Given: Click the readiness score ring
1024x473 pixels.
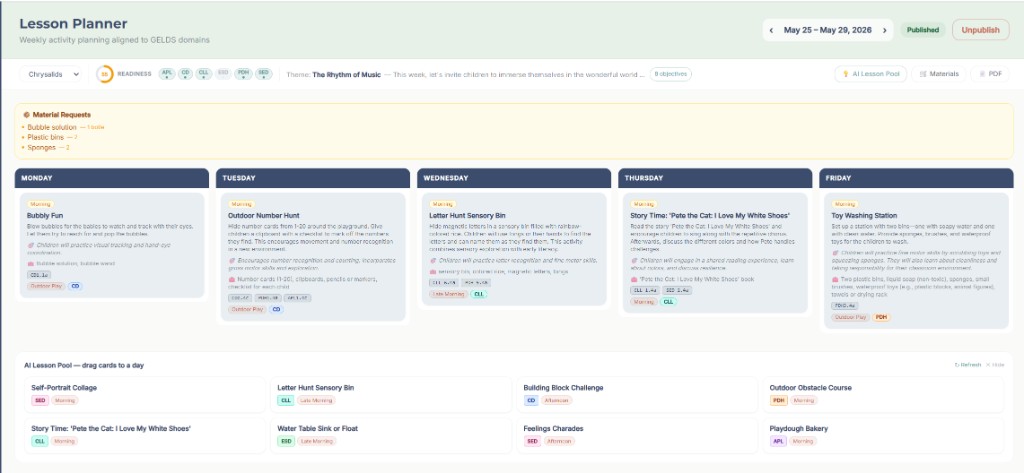Looking at the screenshot, I should [x=104, y=74].
